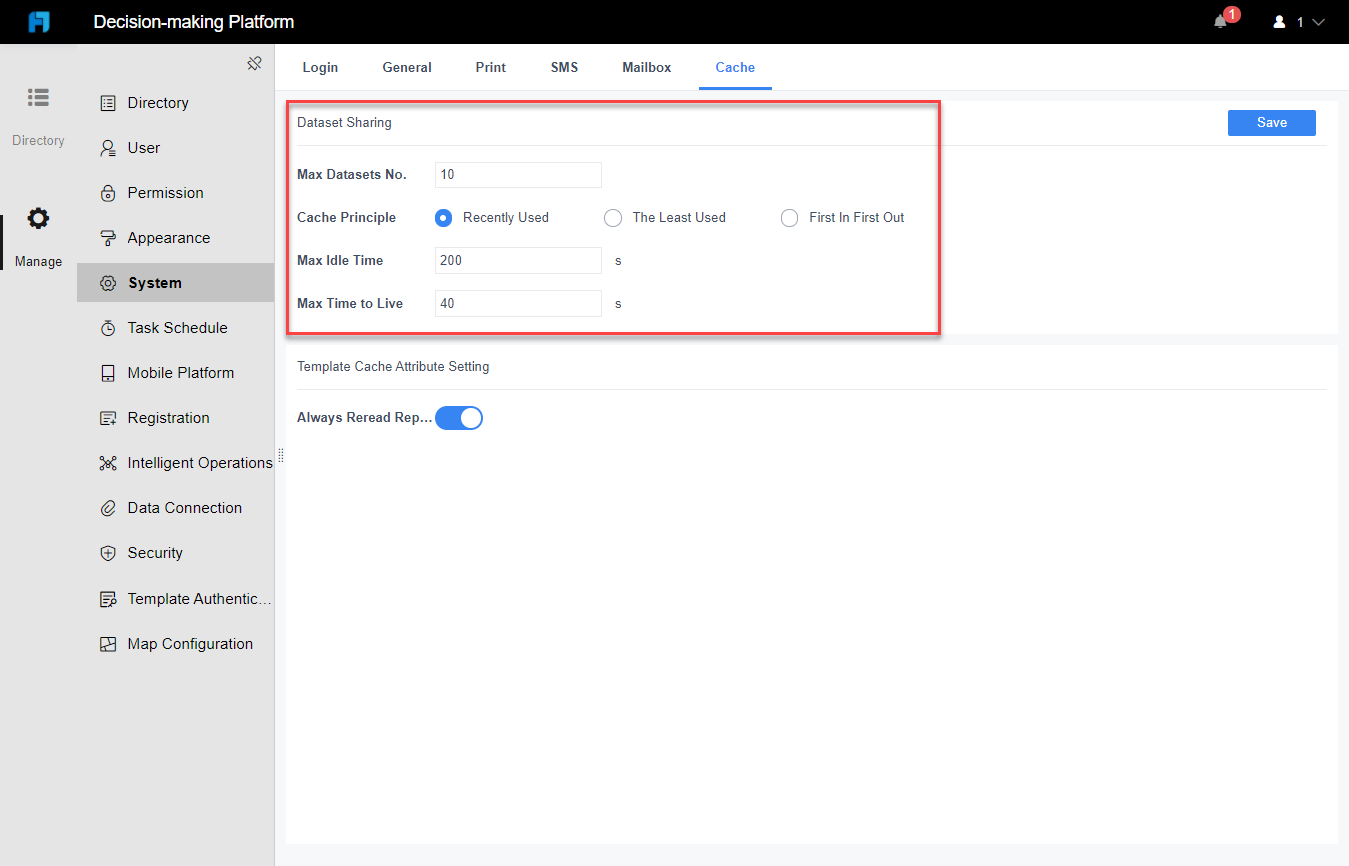Image resolution: width=1349 pixels, height=866 pixels.
Task: Open Intelligent Operations settings
Action: pyautogui.click(x=108, y=462)
